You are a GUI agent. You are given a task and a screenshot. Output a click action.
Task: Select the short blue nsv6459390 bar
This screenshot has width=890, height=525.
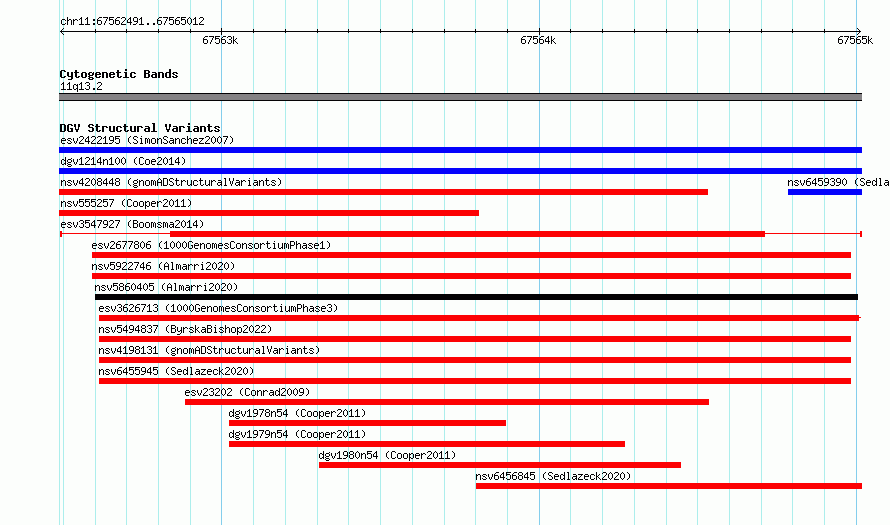[x=825, y=192]
